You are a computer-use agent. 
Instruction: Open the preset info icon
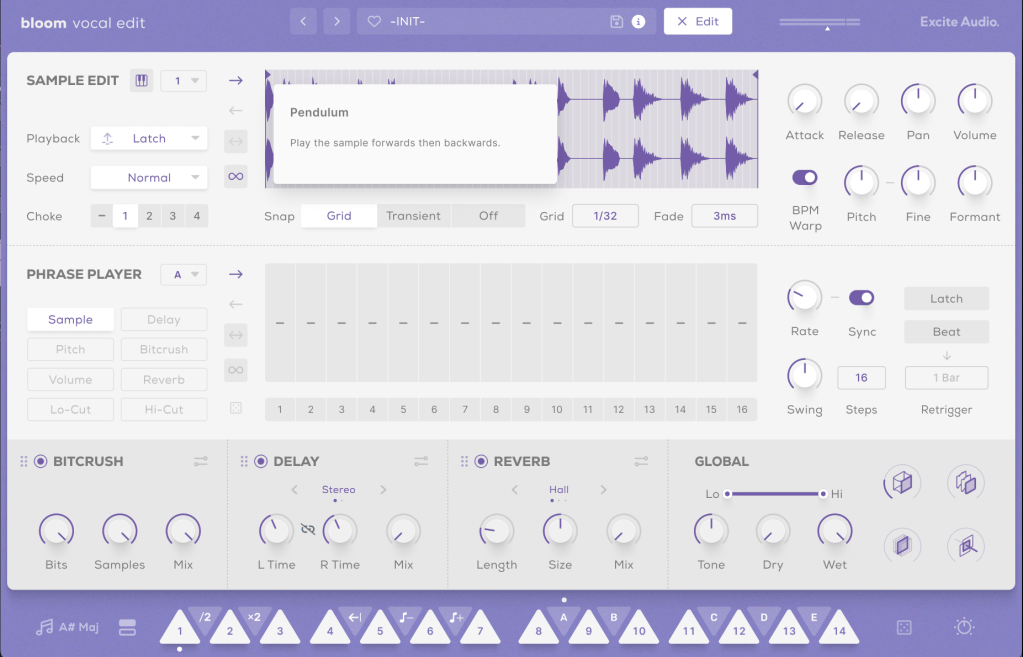click(638, 21)
